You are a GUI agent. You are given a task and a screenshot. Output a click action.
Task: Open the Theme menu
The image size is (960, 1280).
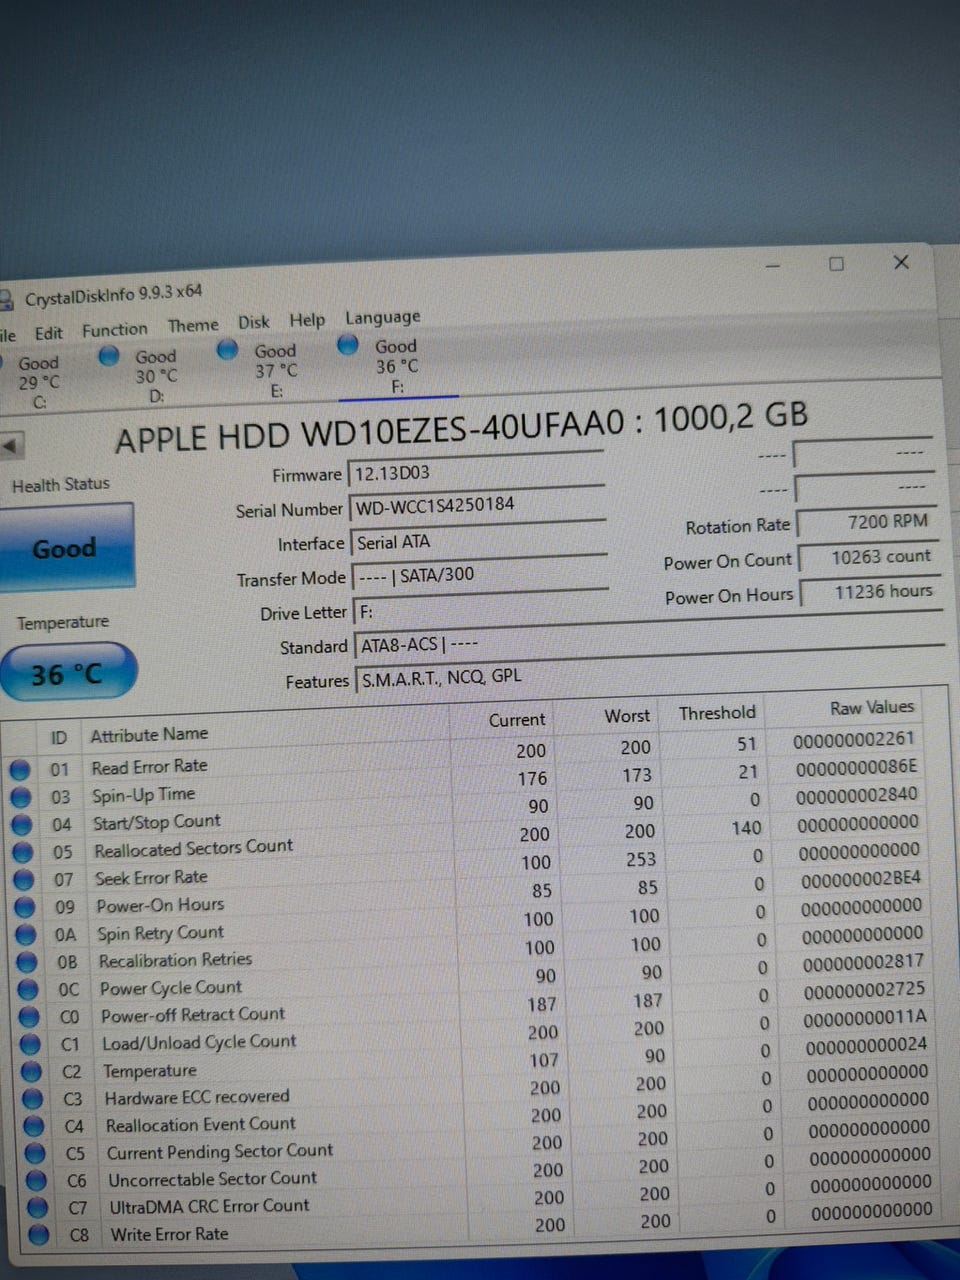pyautogui.click(x=193, y=325)
